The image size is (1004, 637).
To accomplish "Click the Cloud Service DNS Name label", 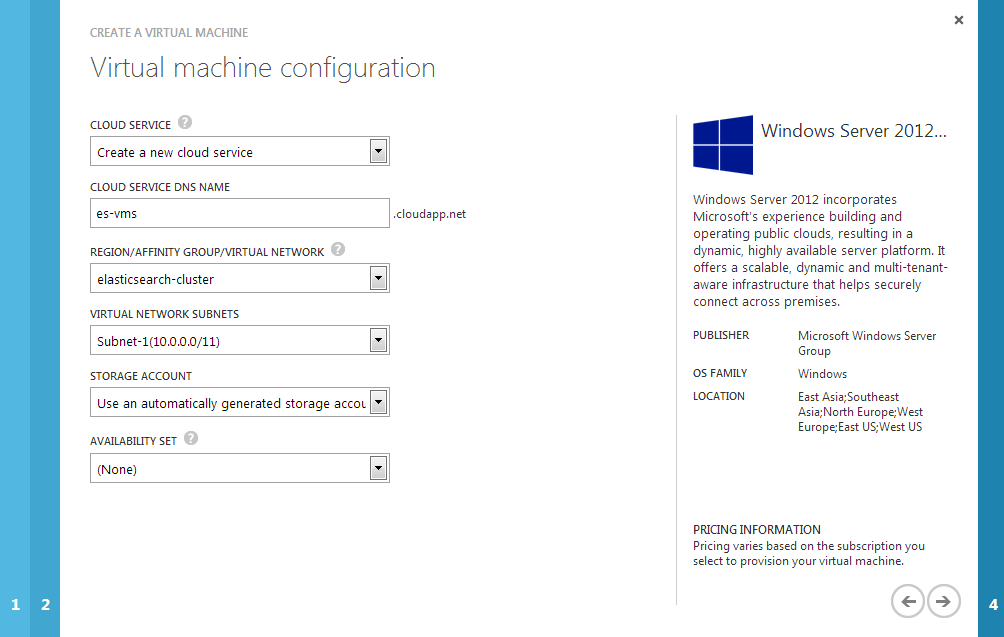I will pyautogui.click(x=160, y=187).
